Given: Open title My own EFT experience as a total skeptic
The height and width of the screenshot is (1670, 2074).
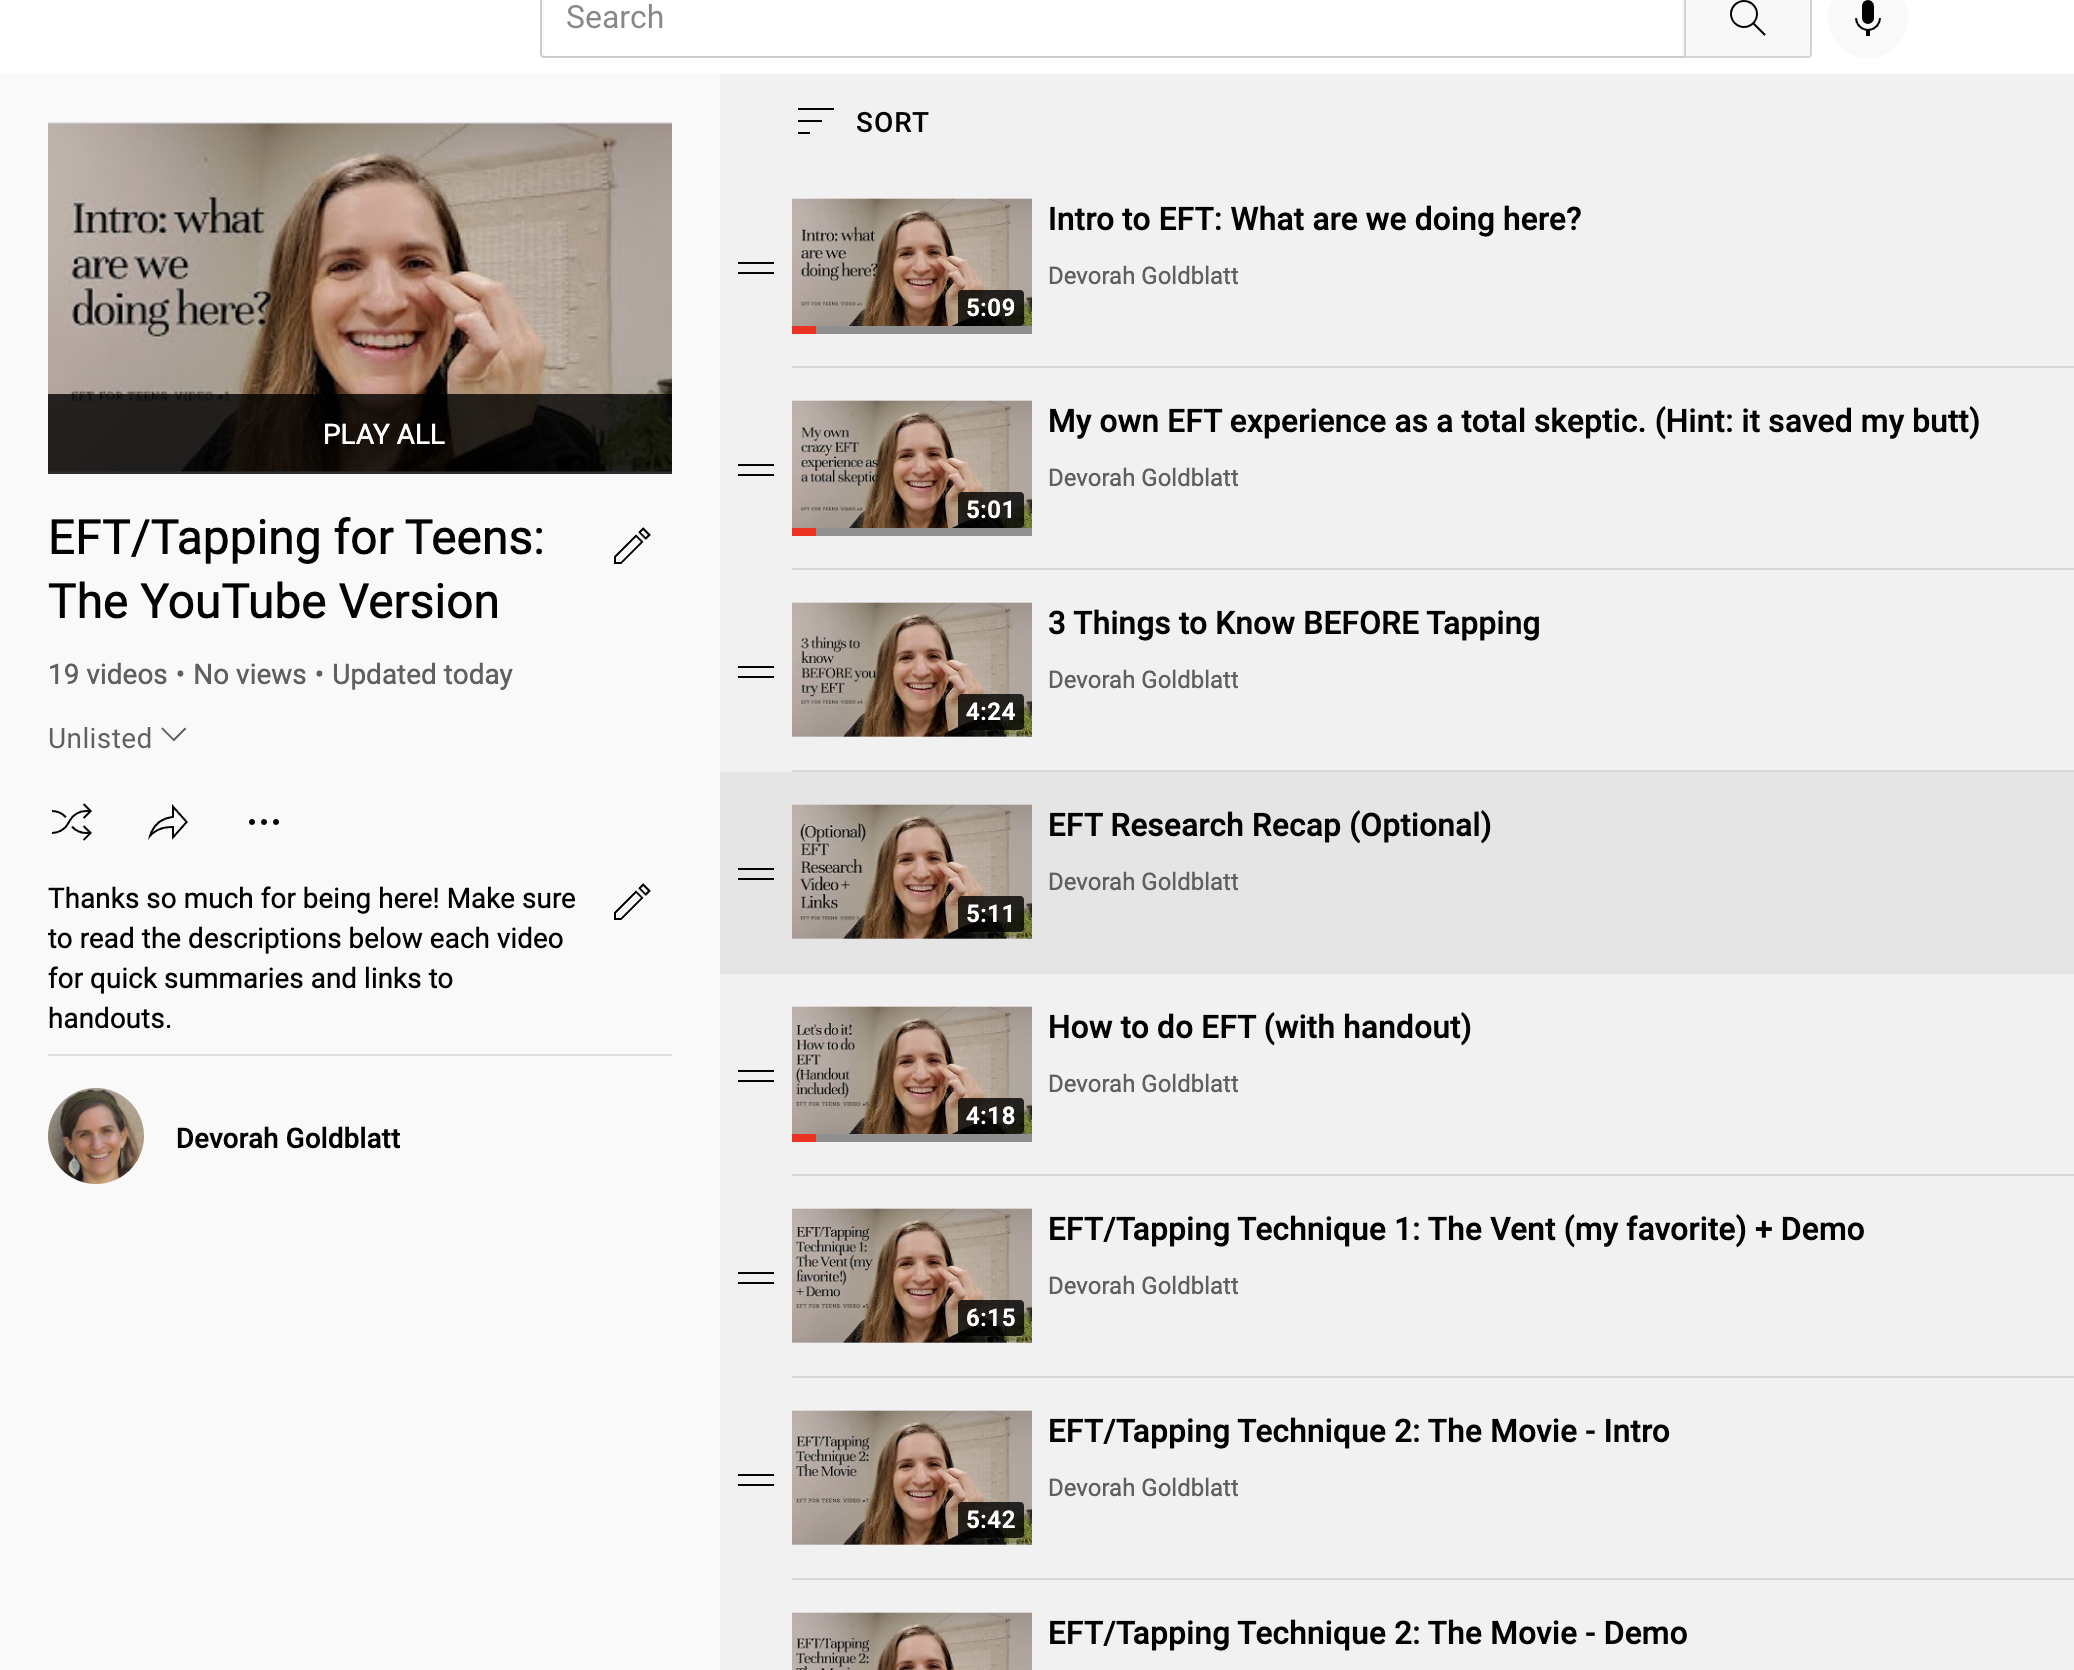Looking at the screenshot, I should pyautogui.click(x=1514, y=421).
